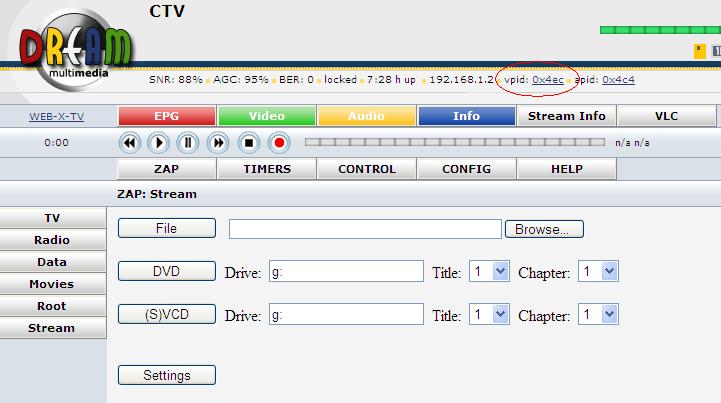Click the File stream button
Viewport: 721px width, 403px height.
point(166,228)
